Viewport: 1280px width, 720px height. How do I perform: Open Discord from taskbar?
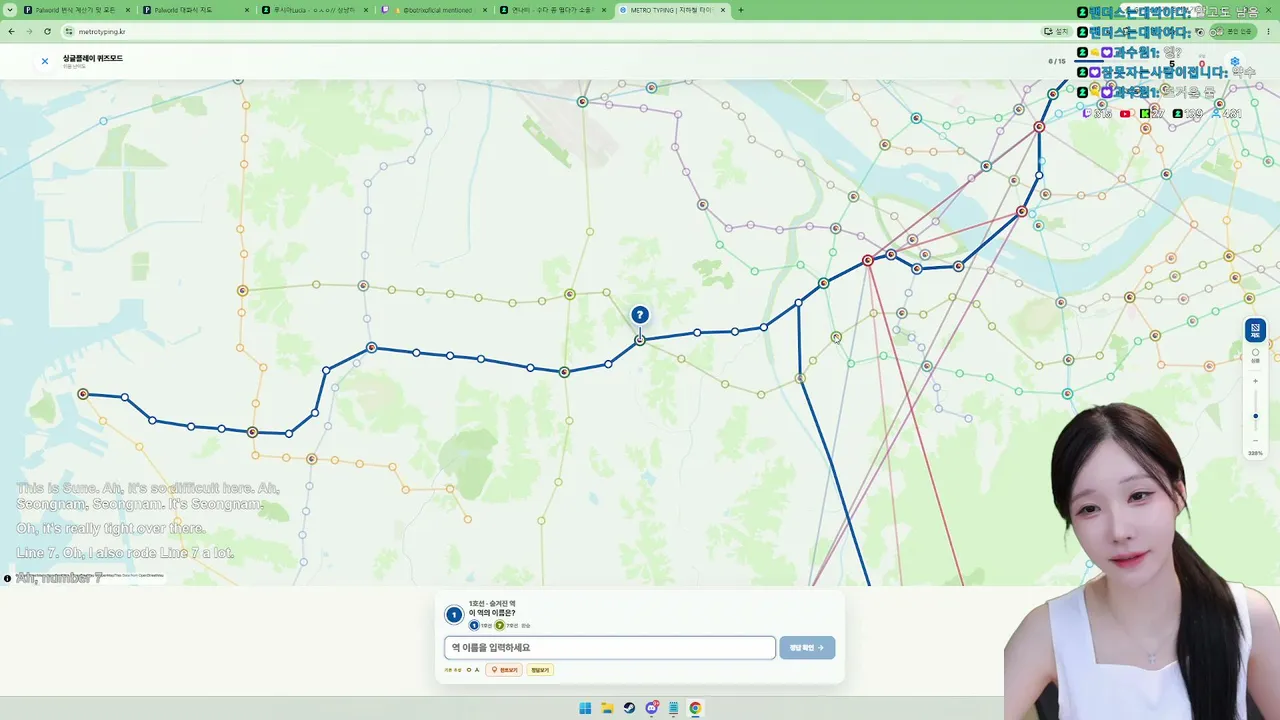(x=651, y=708)
